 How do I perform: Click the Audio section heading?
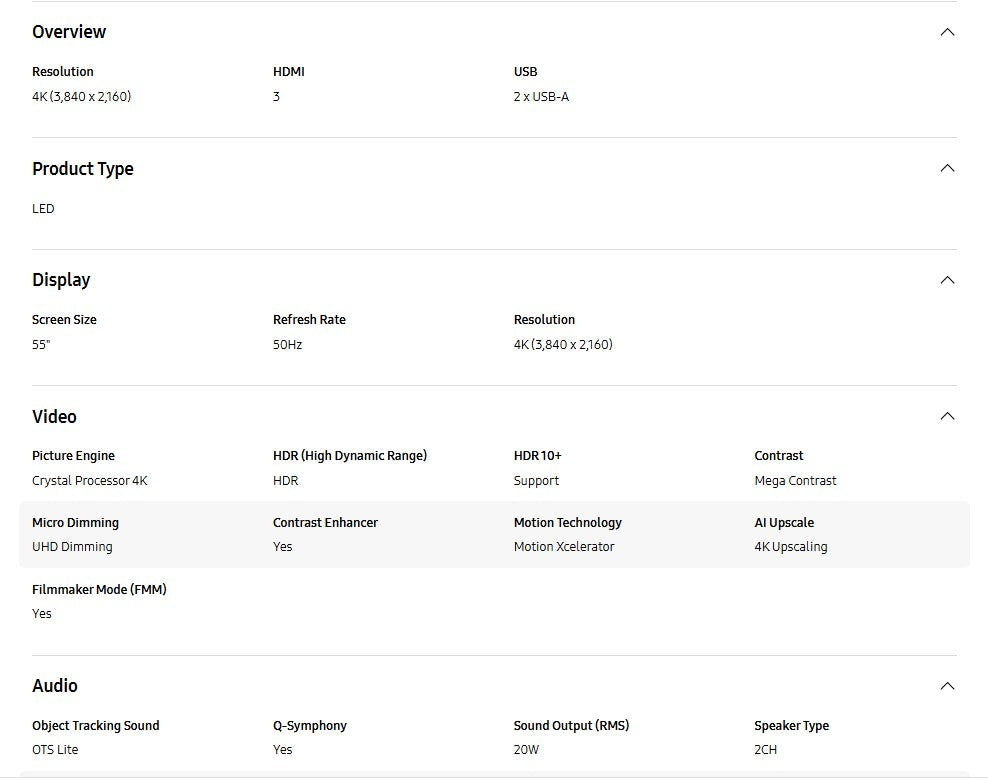coord(55,686)
